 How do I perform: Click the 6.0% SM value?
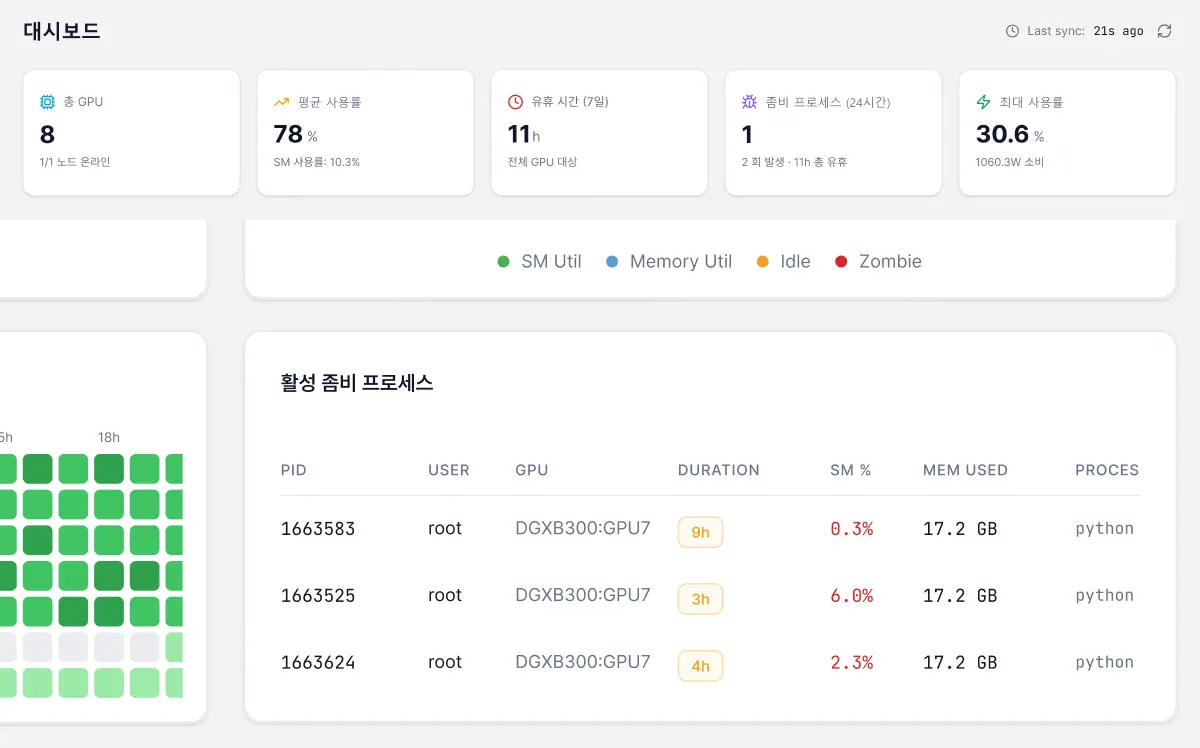point(852,596)
